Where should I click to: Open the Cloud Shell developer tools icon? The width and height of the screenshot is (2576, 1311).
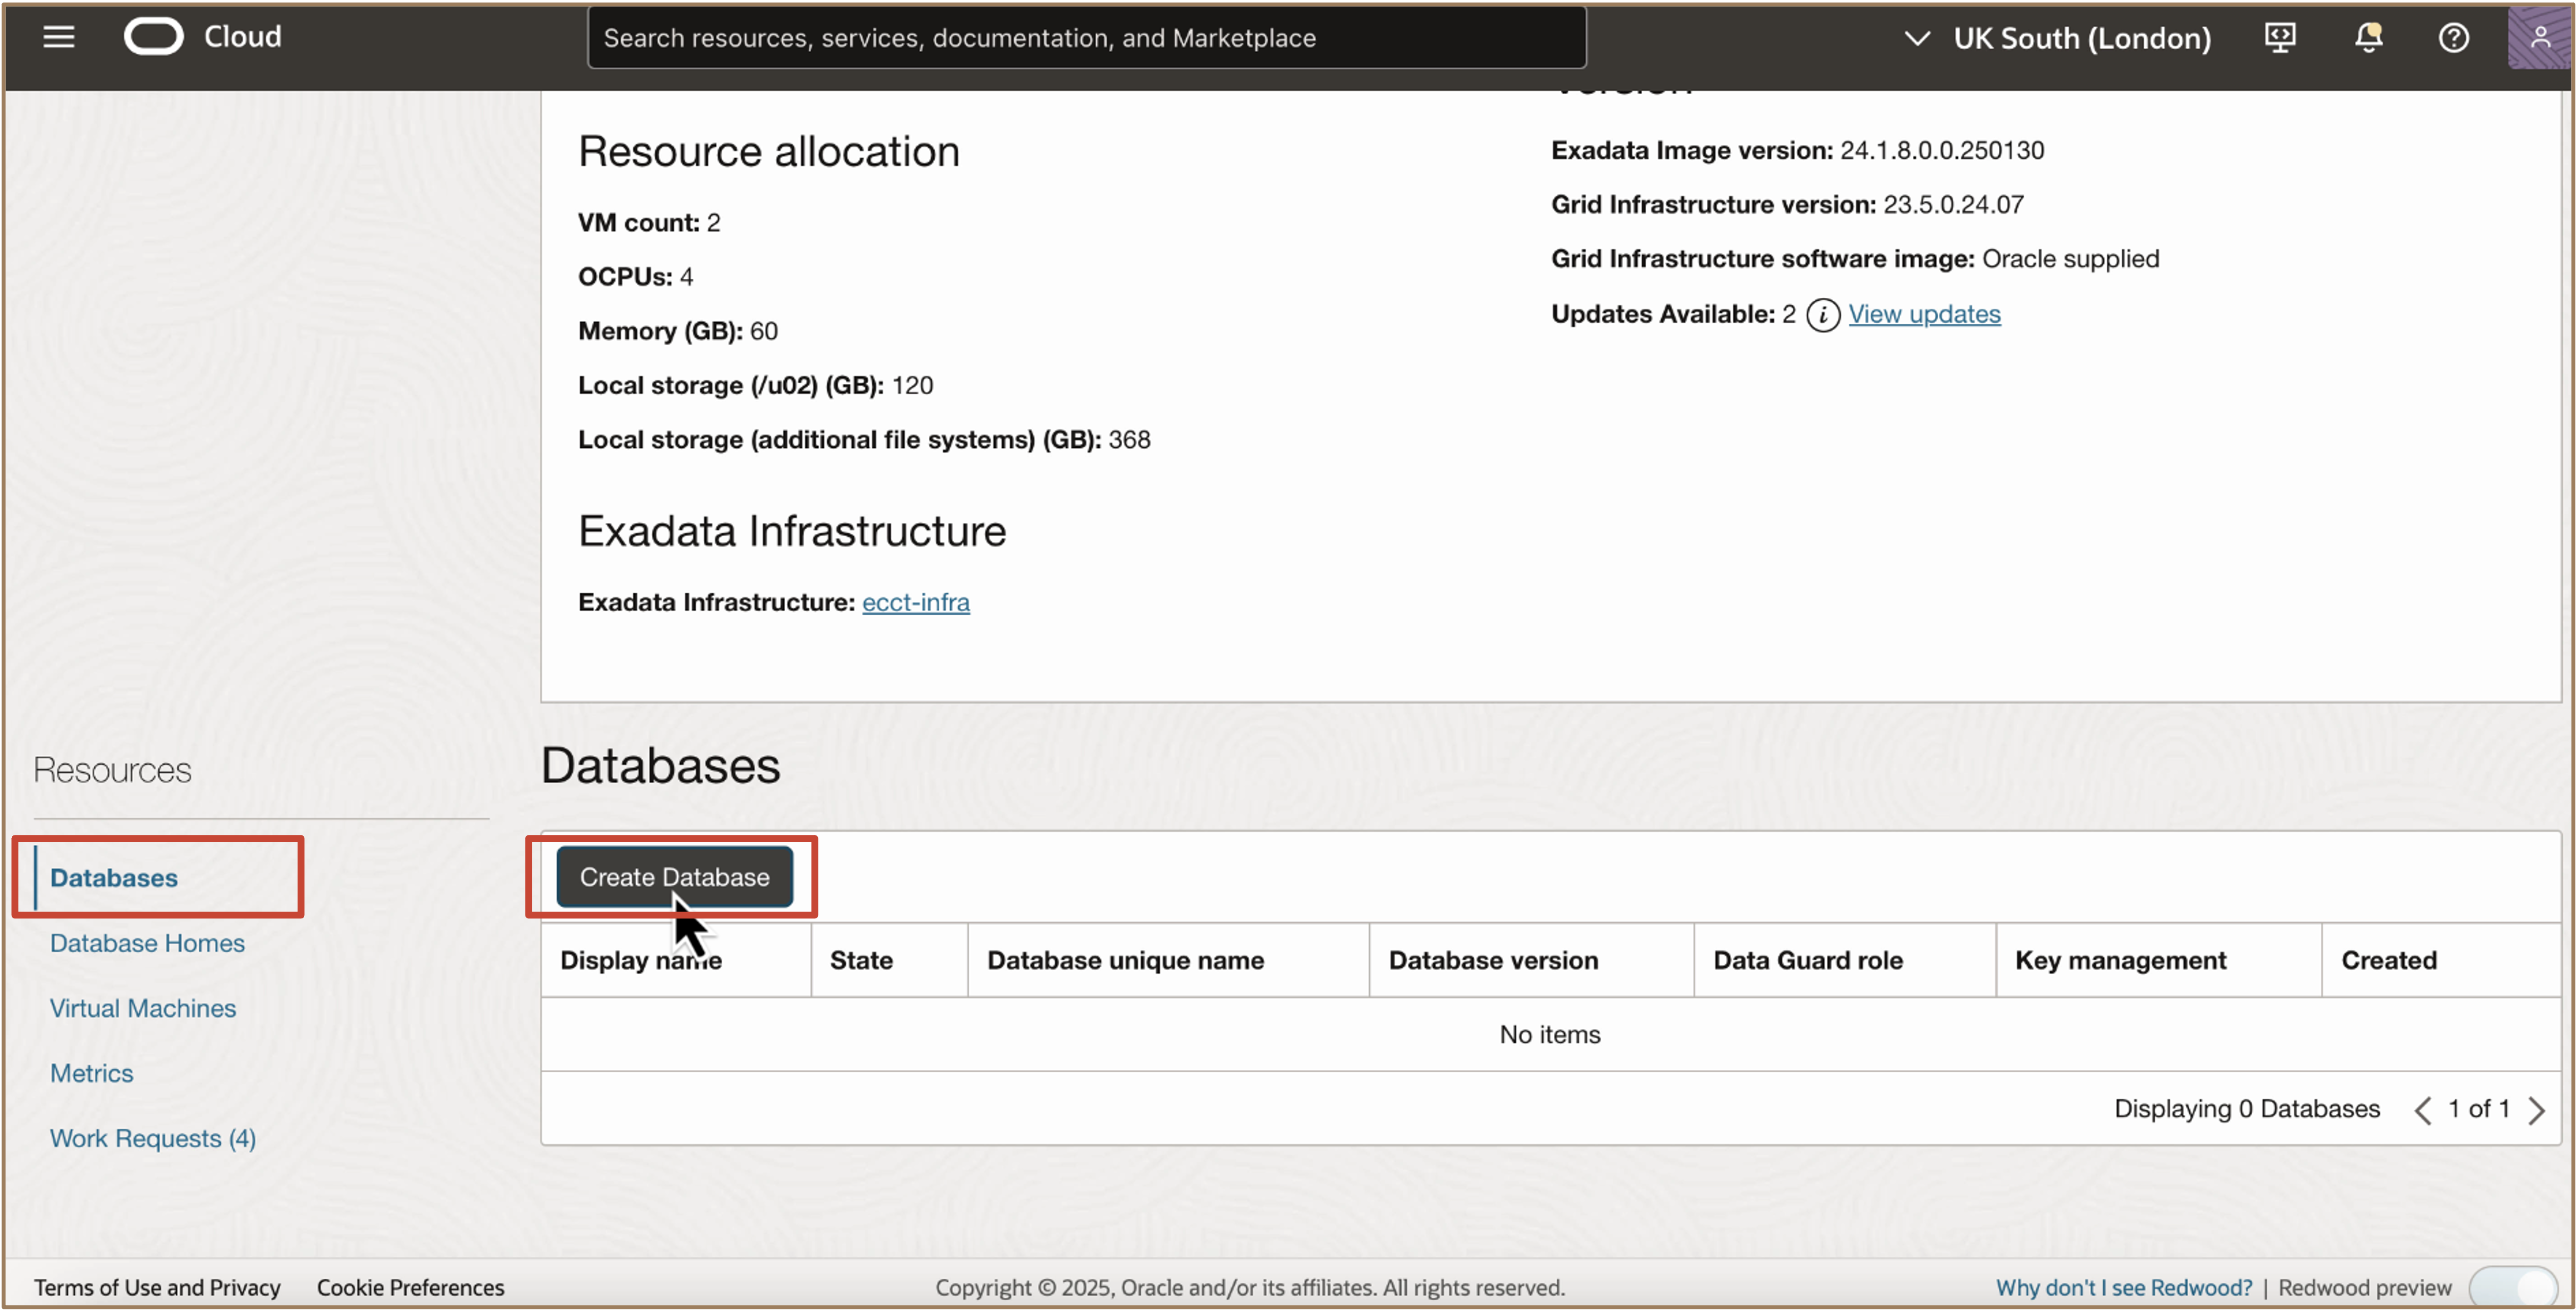pyautogui.click(x=2279, y=38)
